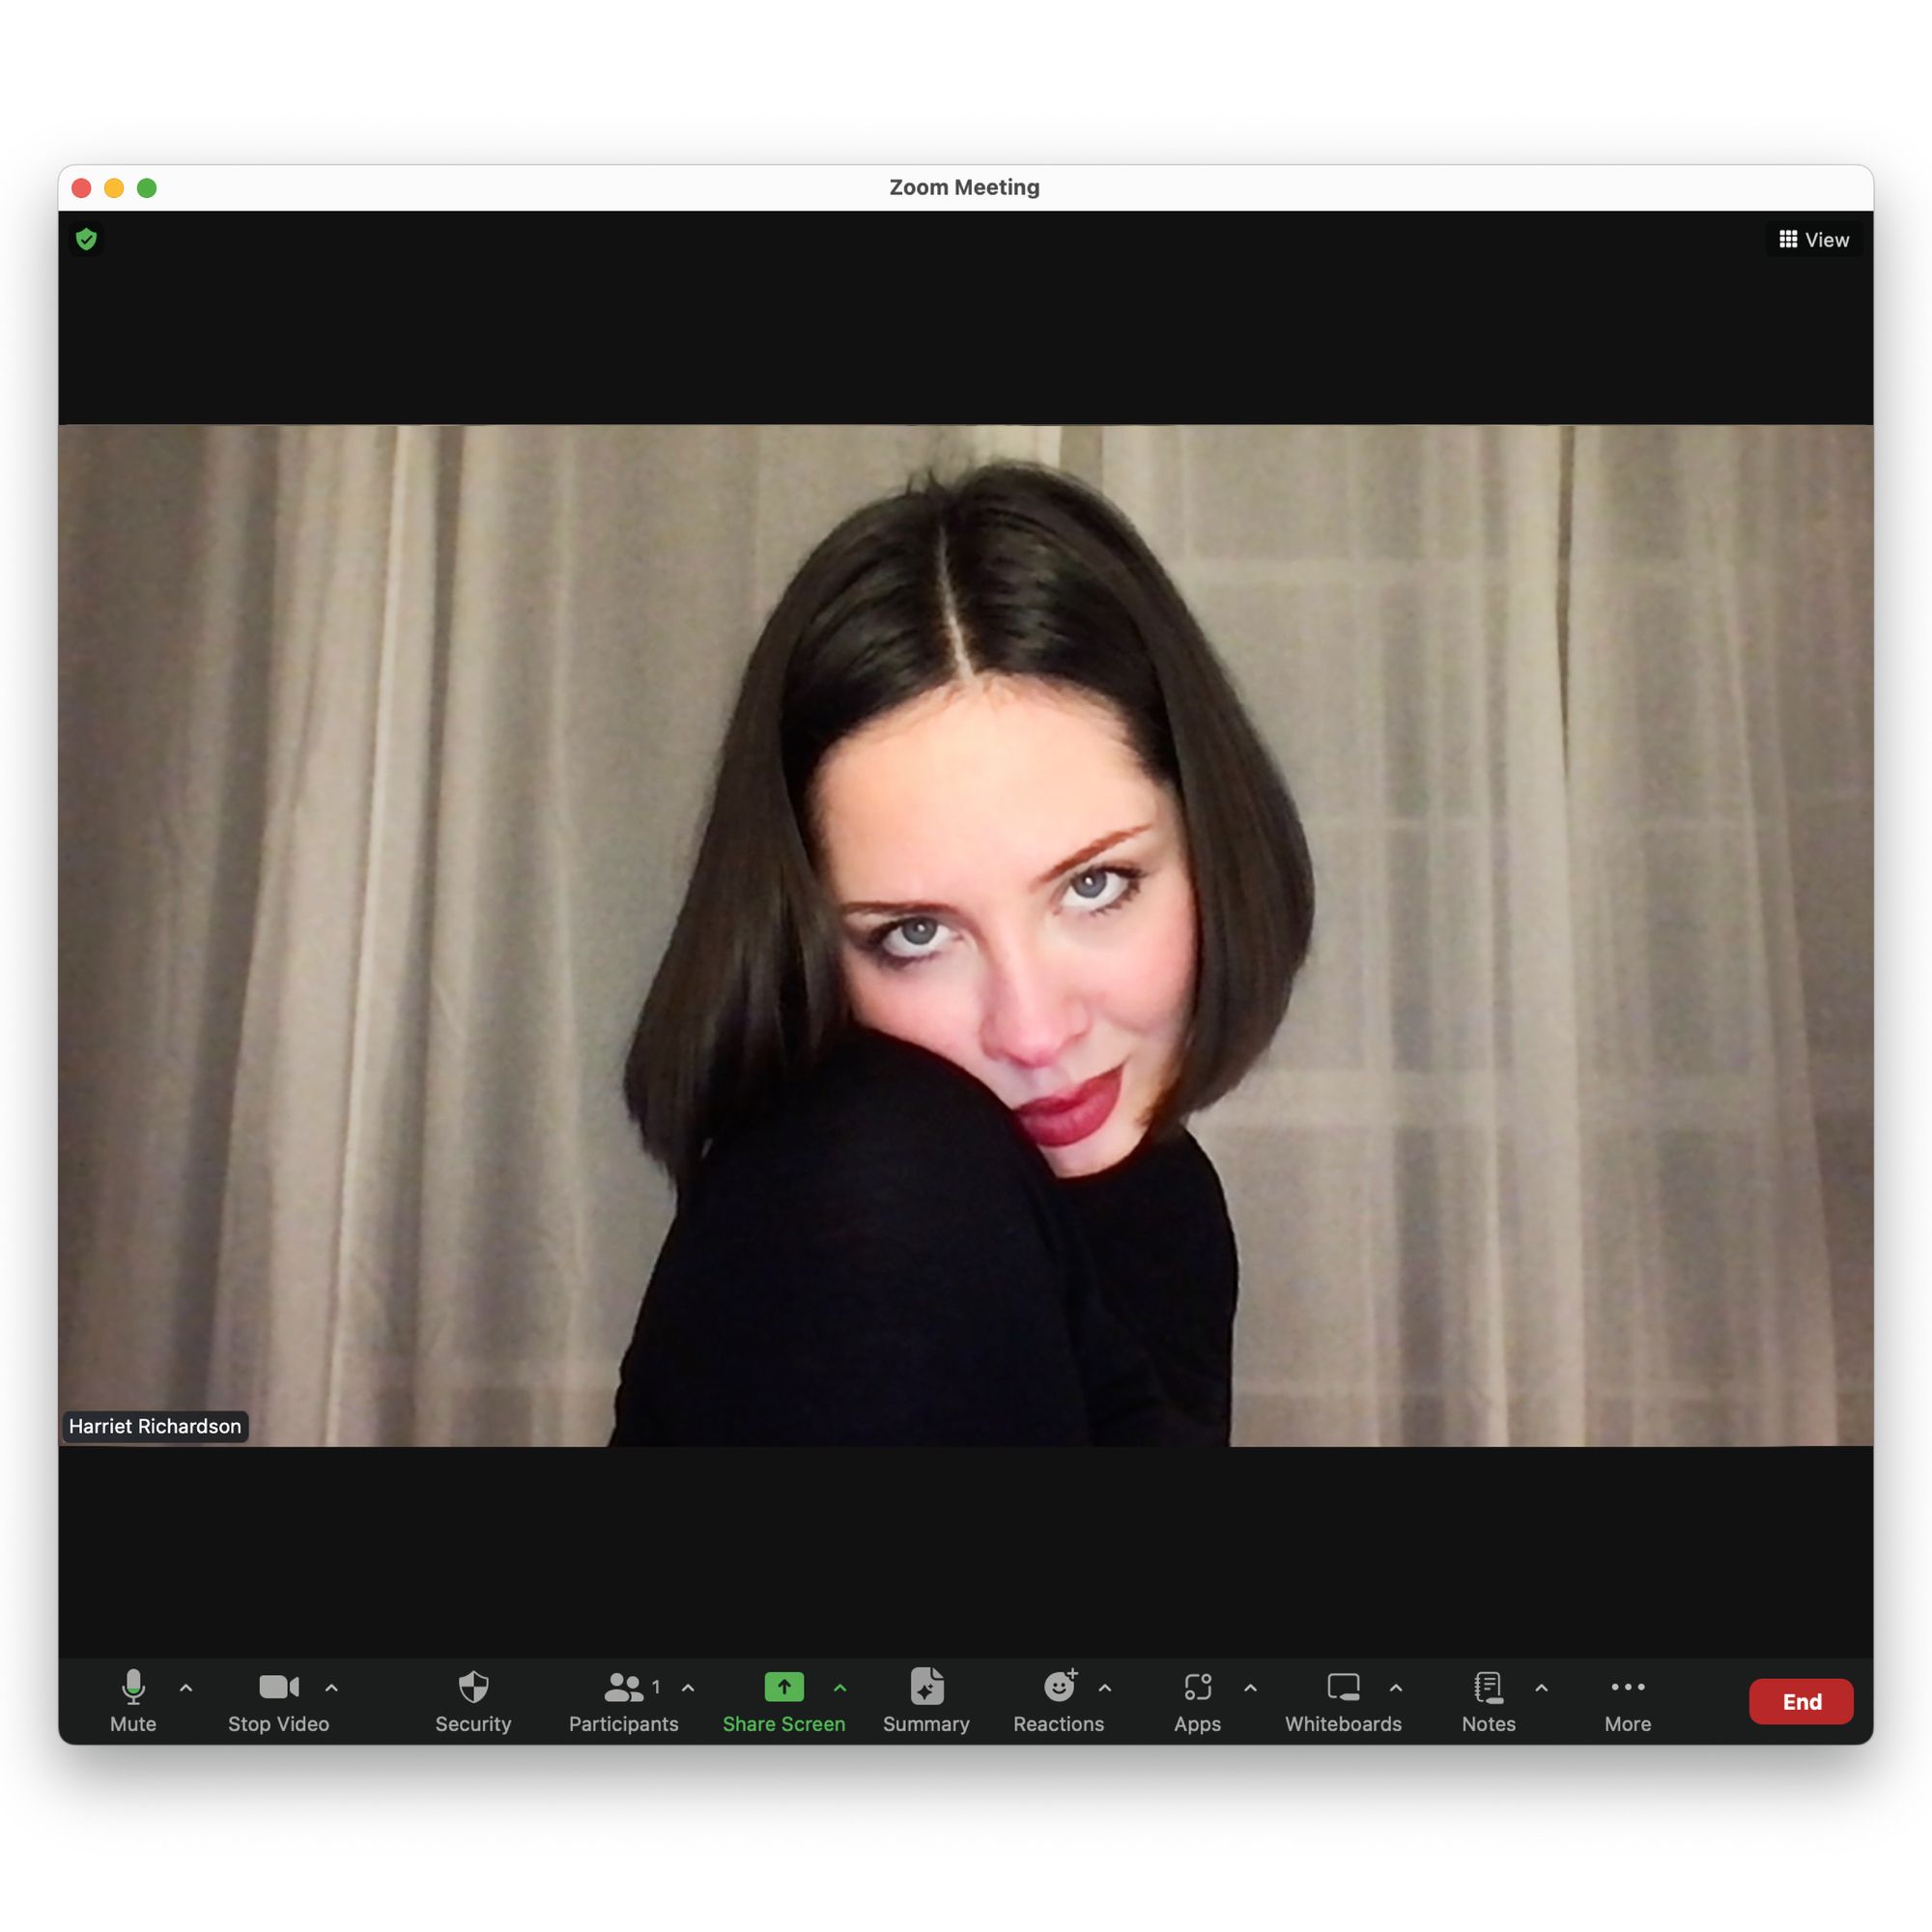Image resolution: width=1932 pixels, height=1932 pixels.
Task: Expand the chevron next to Whiteboards
Action: click(x=1396, y=1688)
